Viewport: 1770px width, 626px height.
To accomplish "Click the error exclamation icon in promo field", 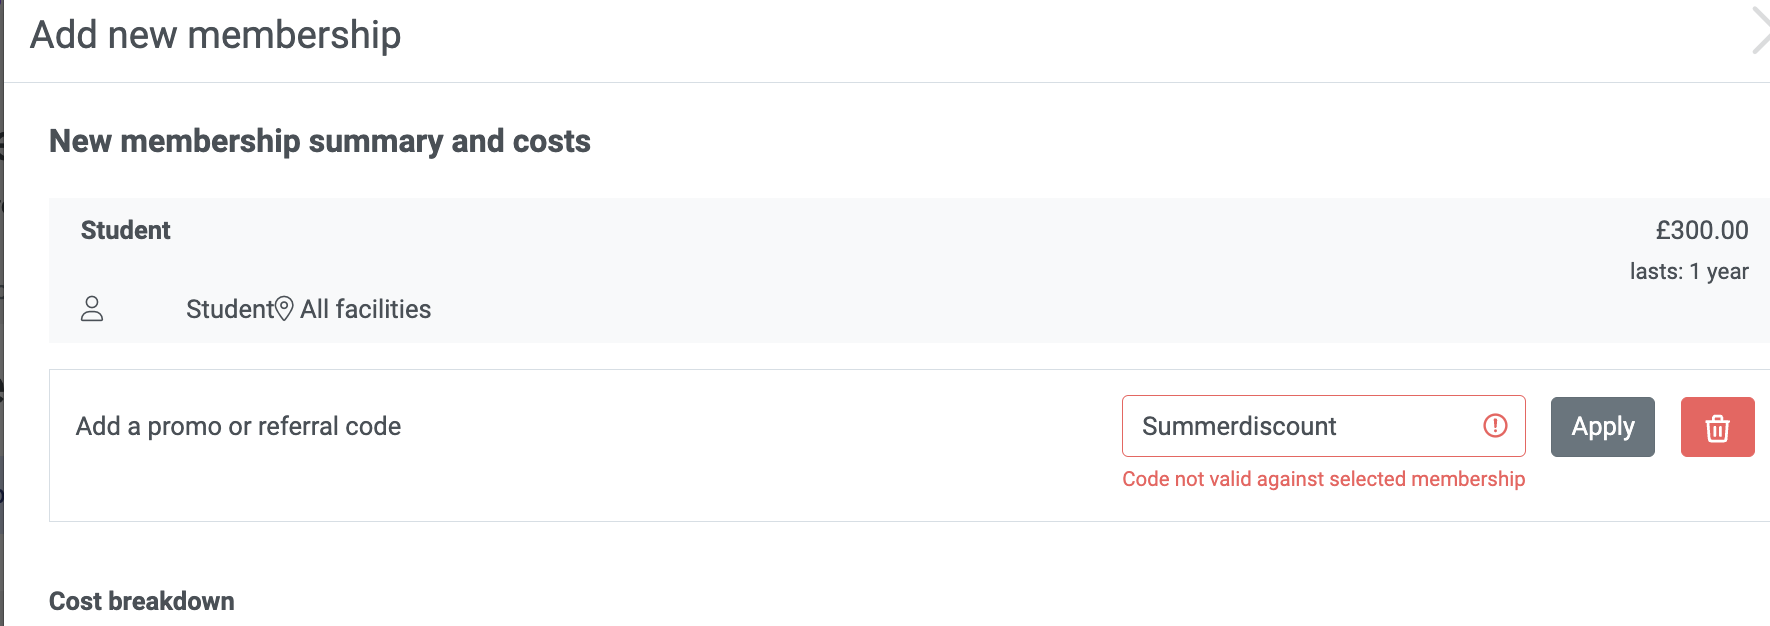I will tap(1495, 426).
